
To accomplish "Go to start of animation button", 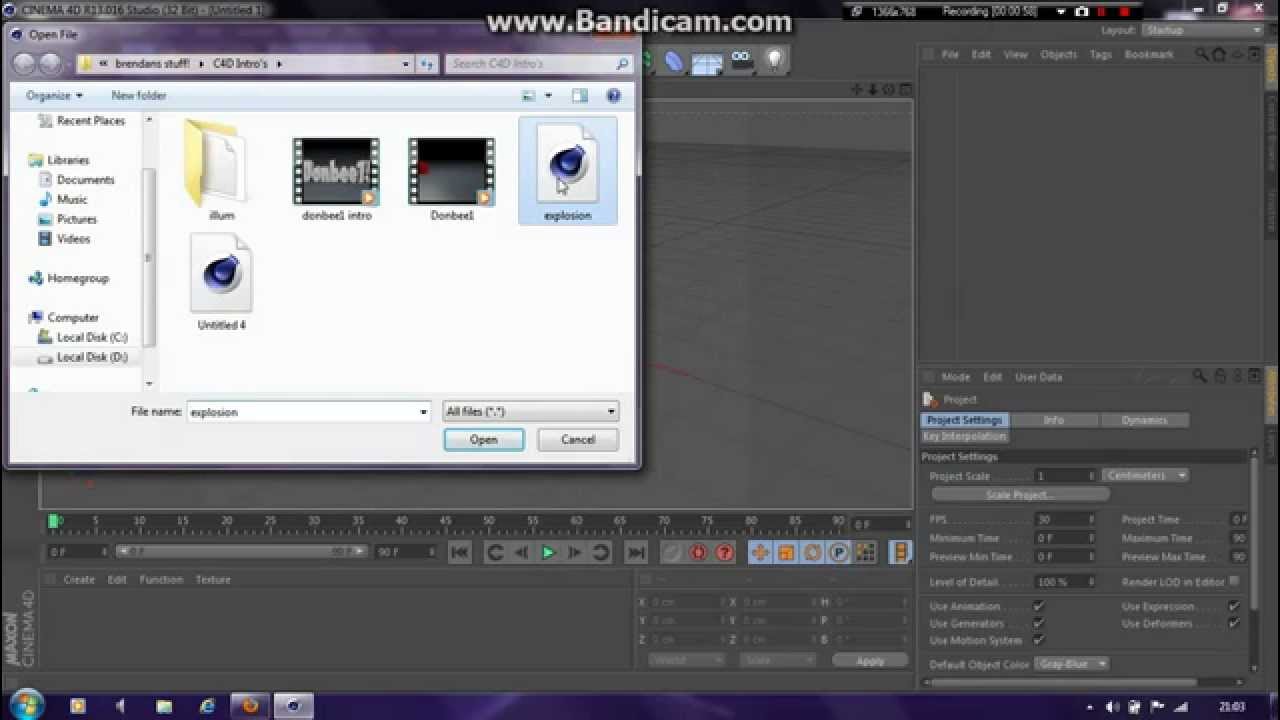I will click(x=459, y=552).
